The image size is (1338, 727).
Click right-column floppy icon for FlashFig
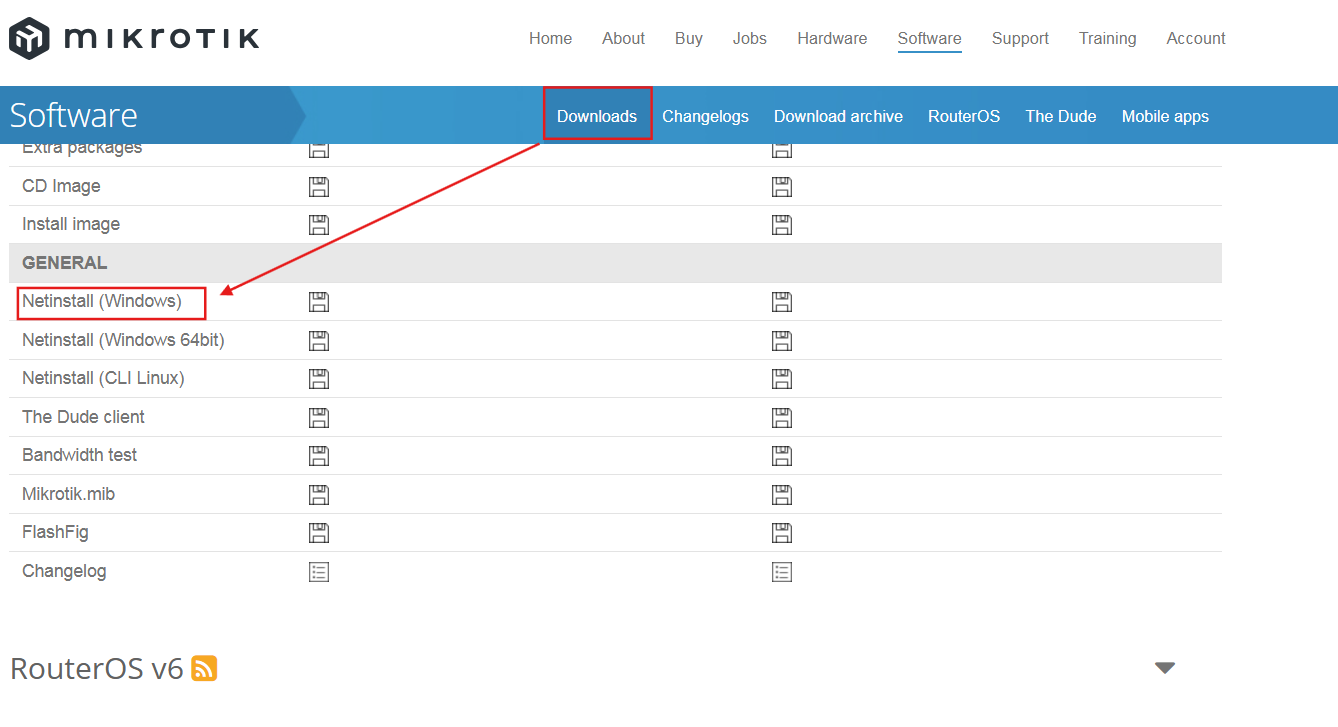pyautogui.click(x=782, y=533)
